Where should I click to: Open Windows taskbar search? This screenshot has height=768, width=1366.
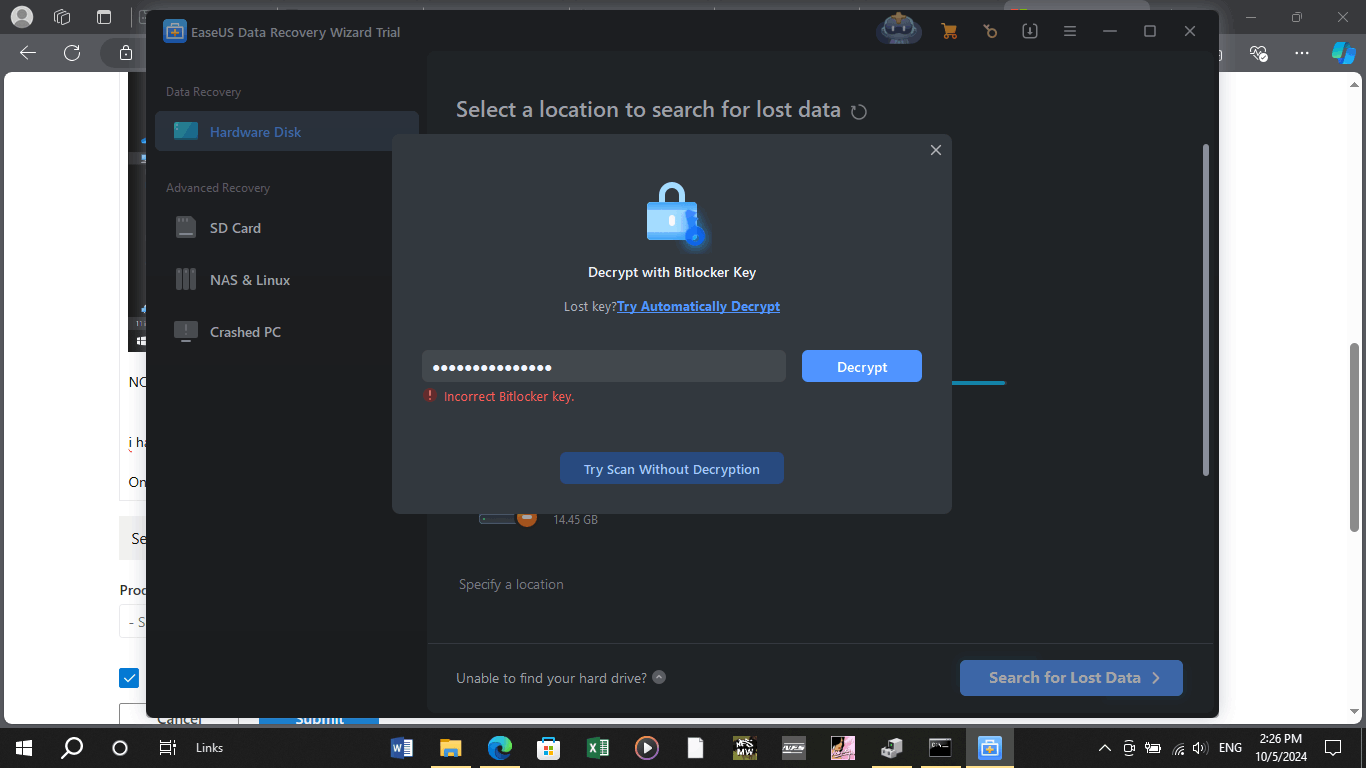72,748
